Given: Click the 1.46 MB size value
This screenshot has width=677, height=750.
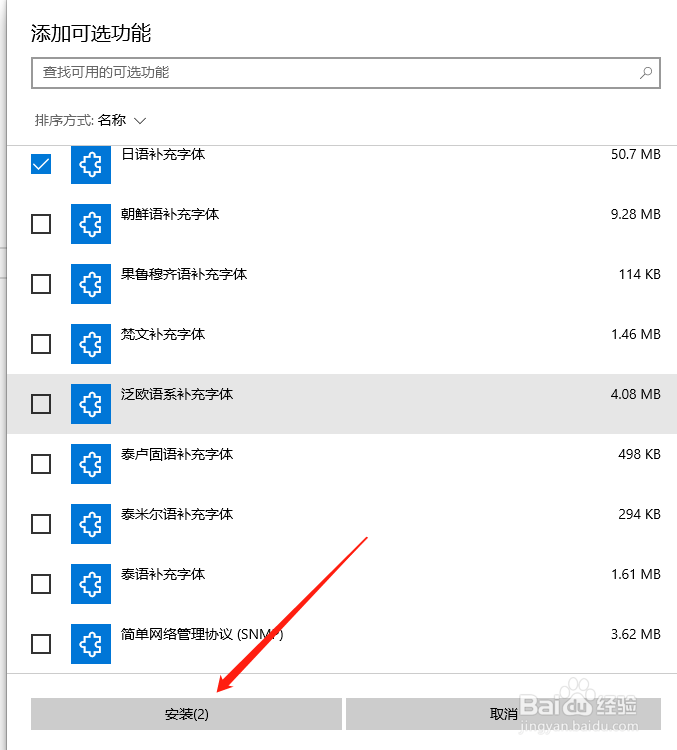Looking at the screenshot, I should click(x=636, y=334).
